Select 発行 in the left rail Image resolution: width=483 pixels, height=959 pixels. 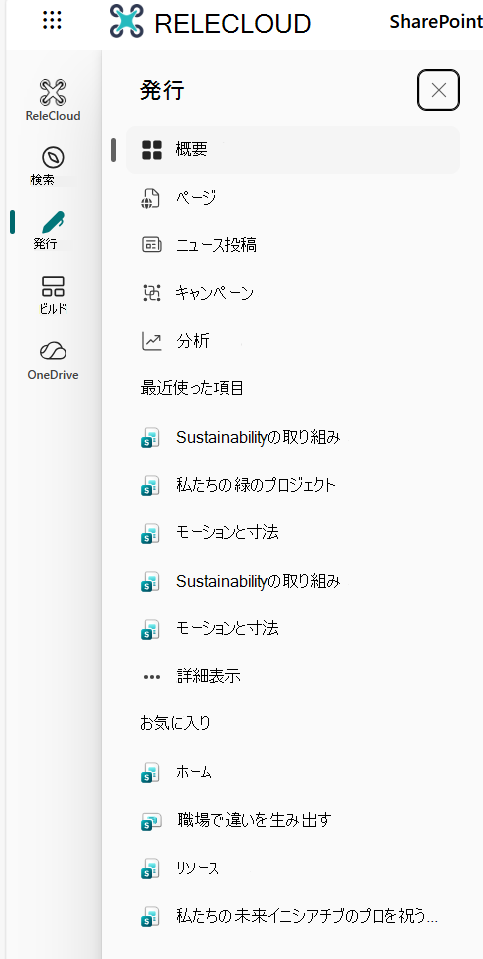point(53,230)
